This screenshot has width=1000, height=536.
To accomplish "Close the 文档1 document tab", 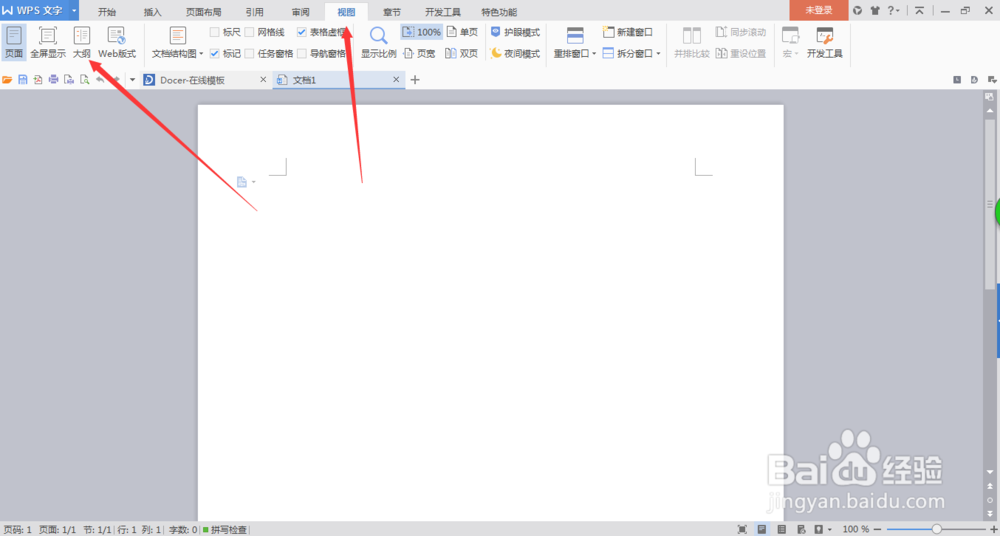I will point(395,80).
